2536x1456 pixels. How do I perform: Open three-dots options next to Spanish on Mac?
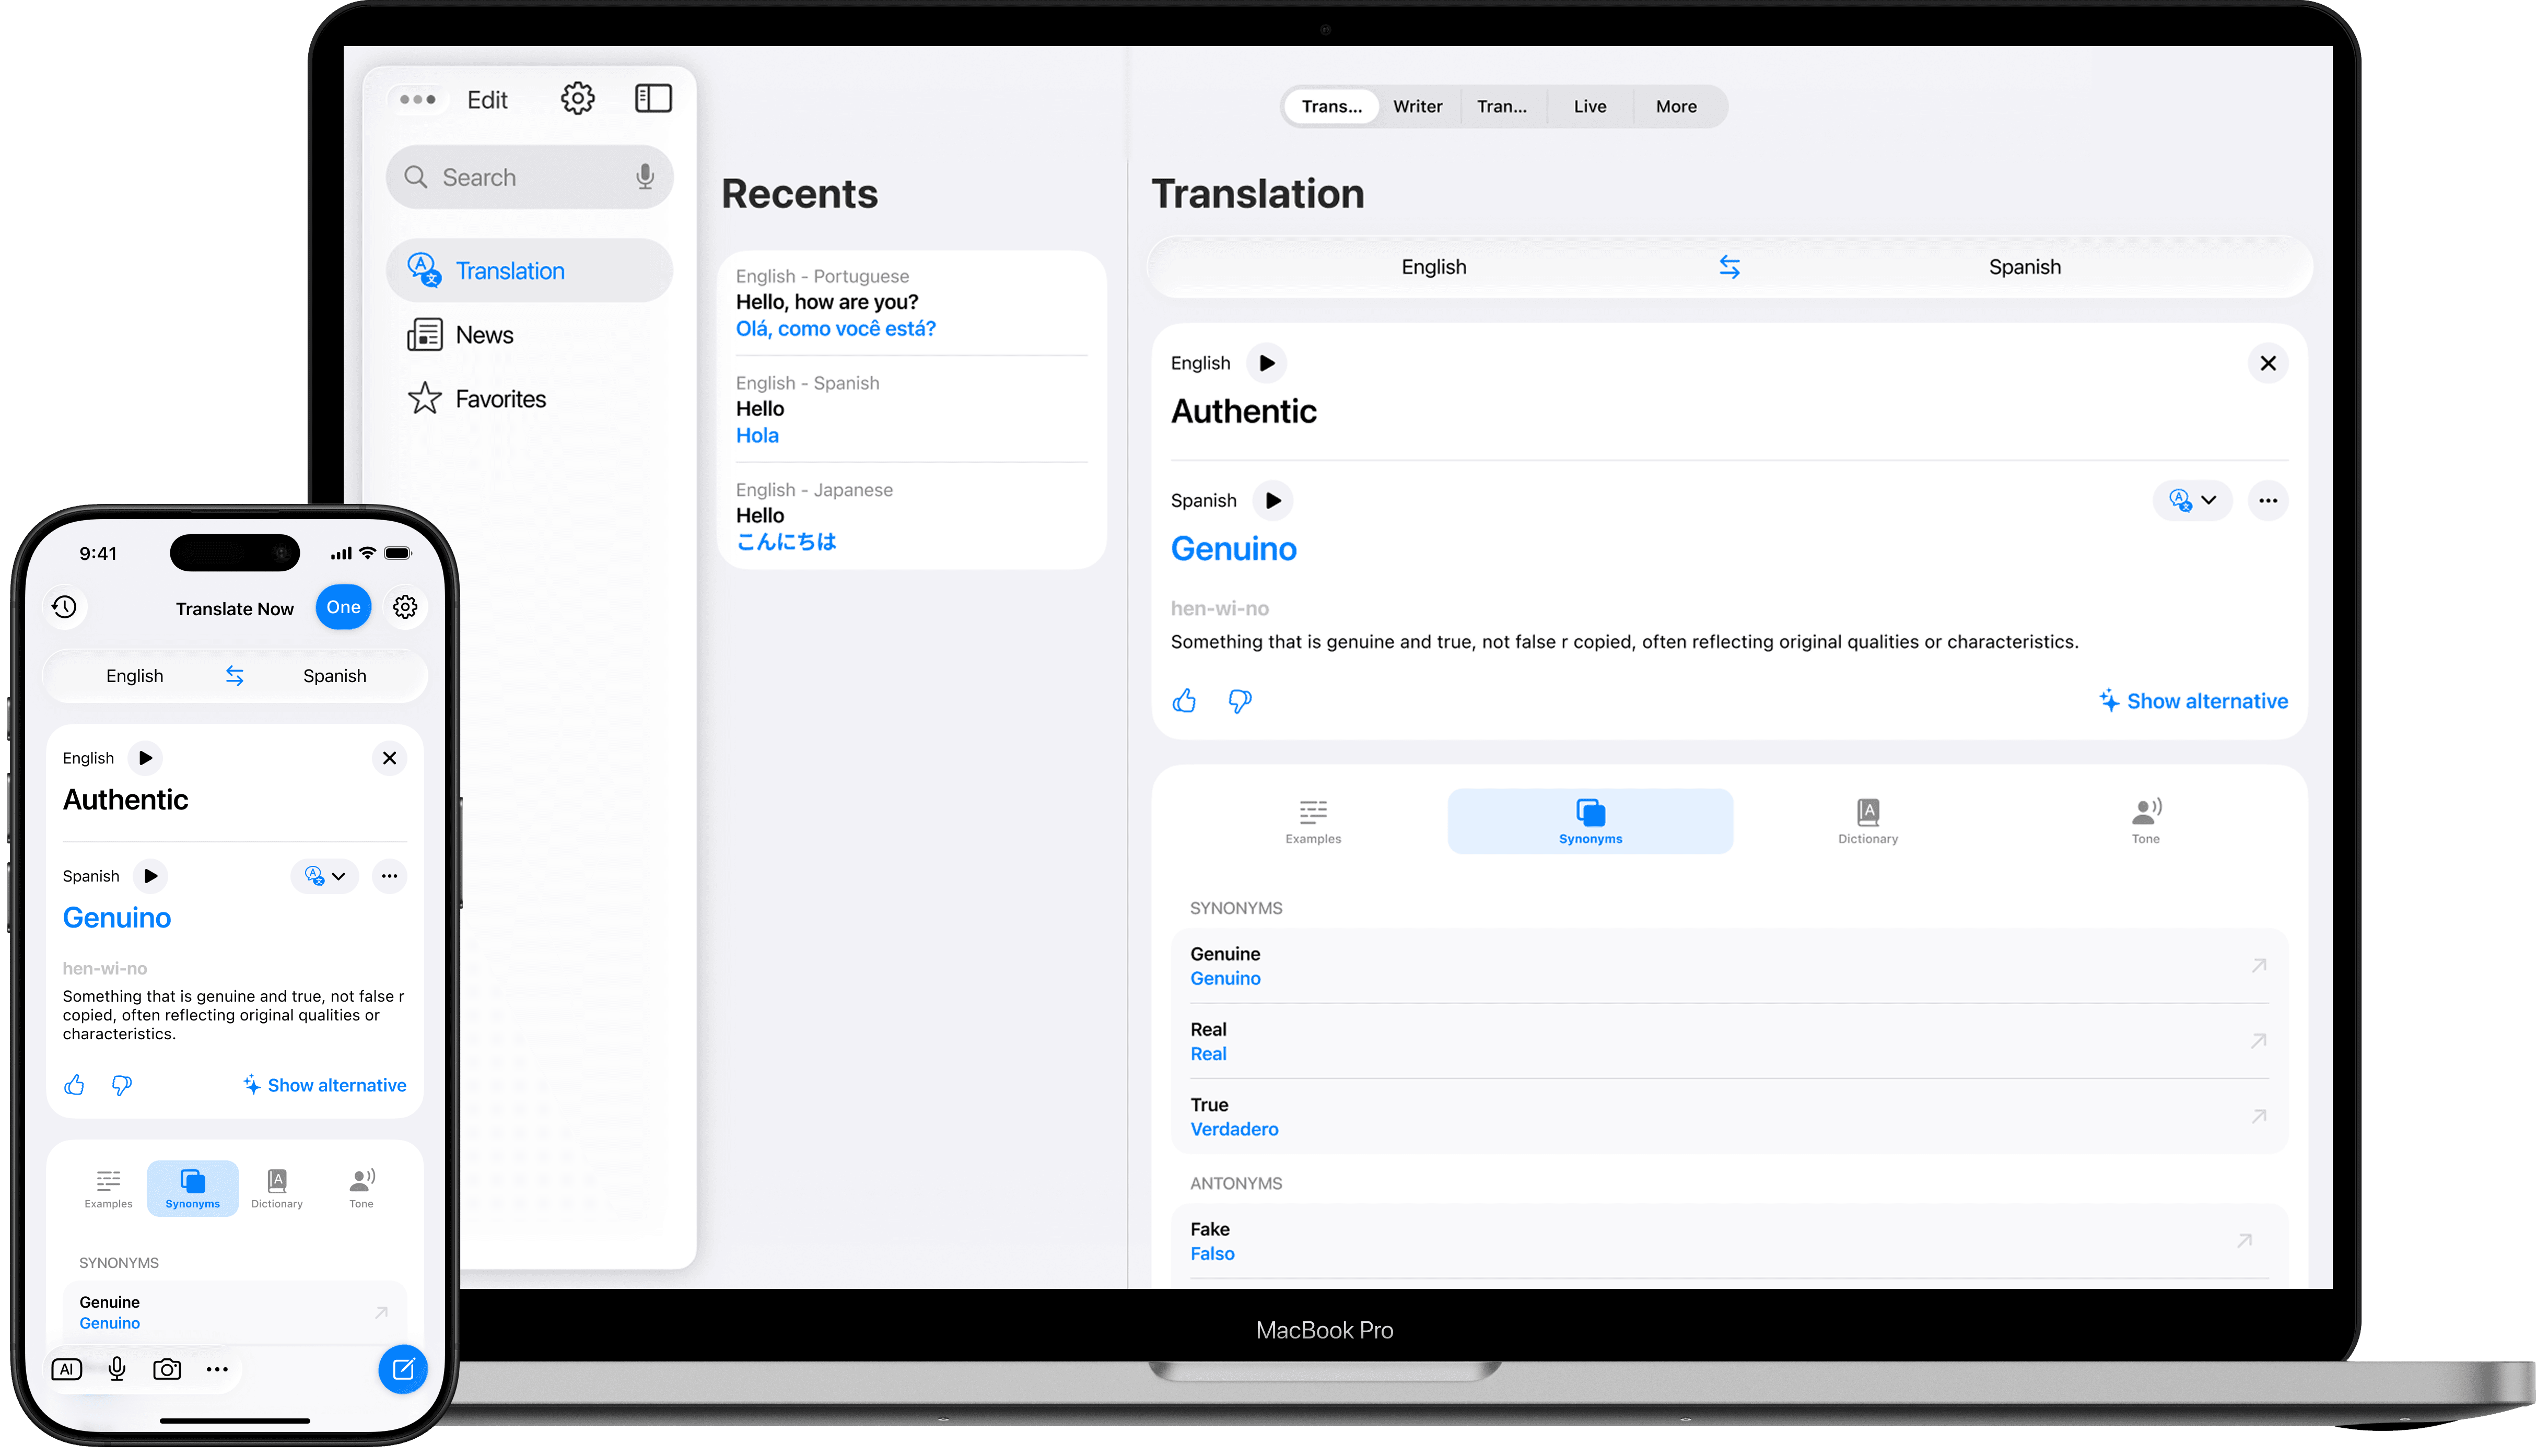[x=2267, y=500]
